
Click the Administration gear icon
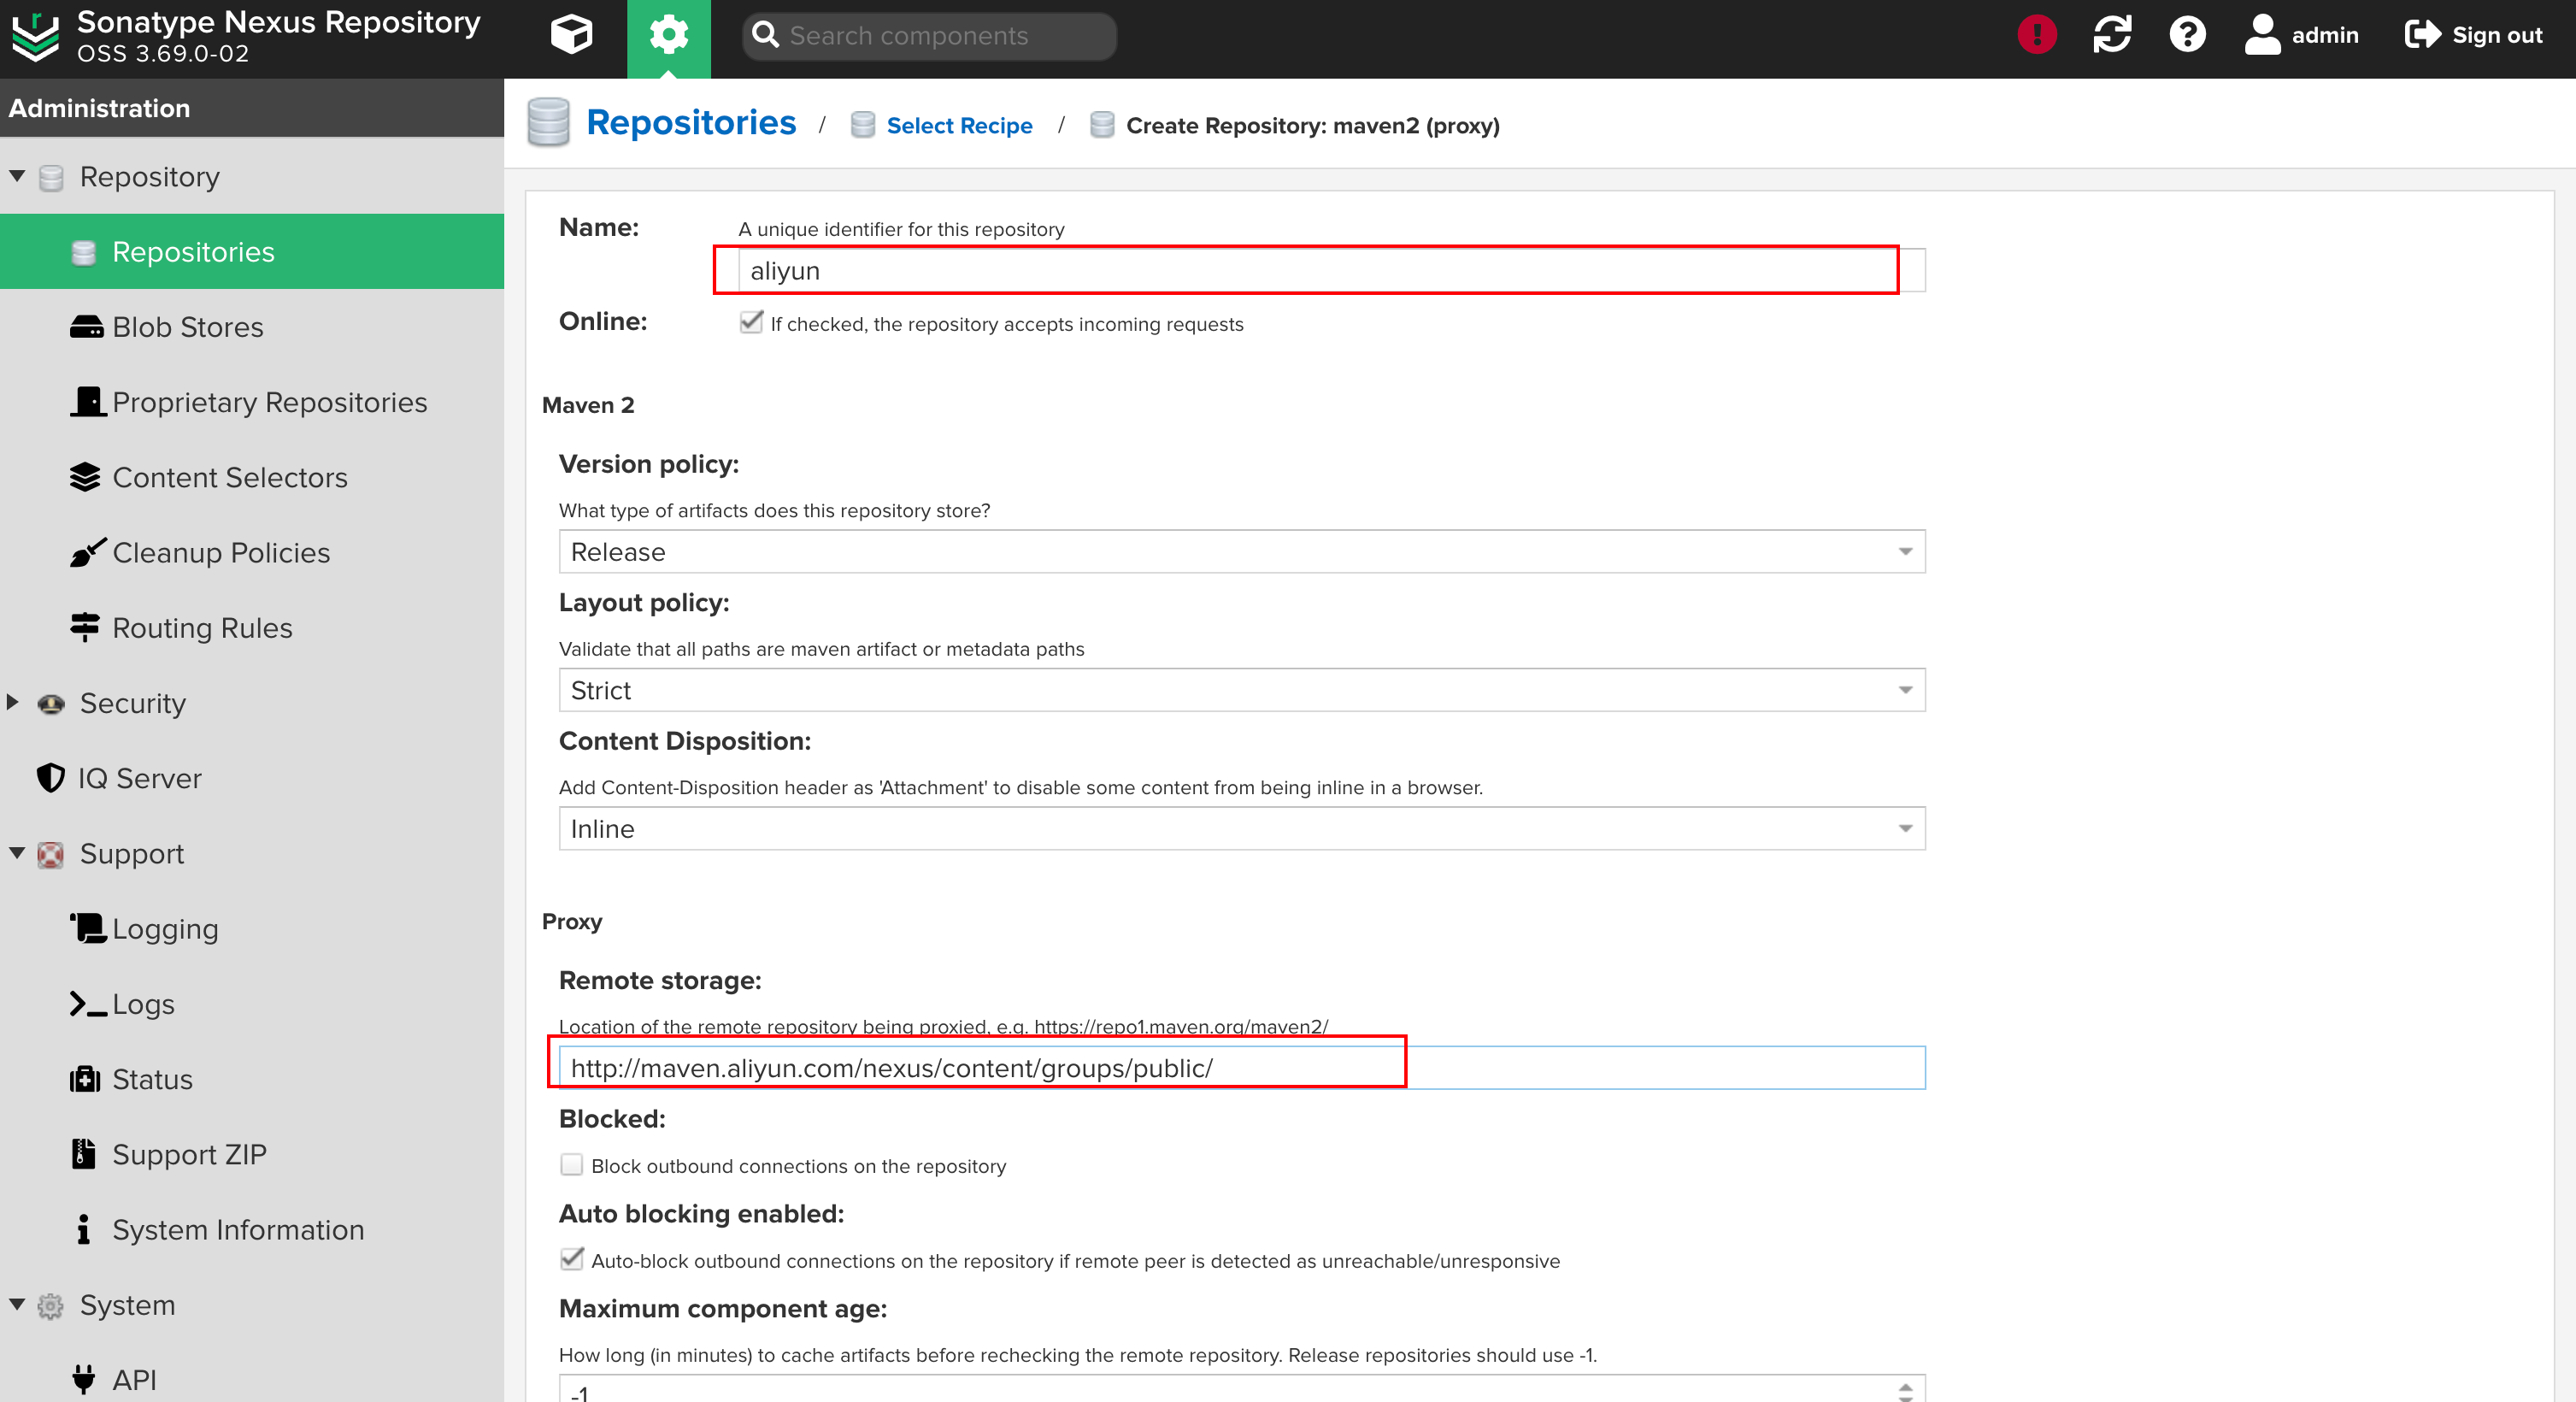(x=668, y=35)
